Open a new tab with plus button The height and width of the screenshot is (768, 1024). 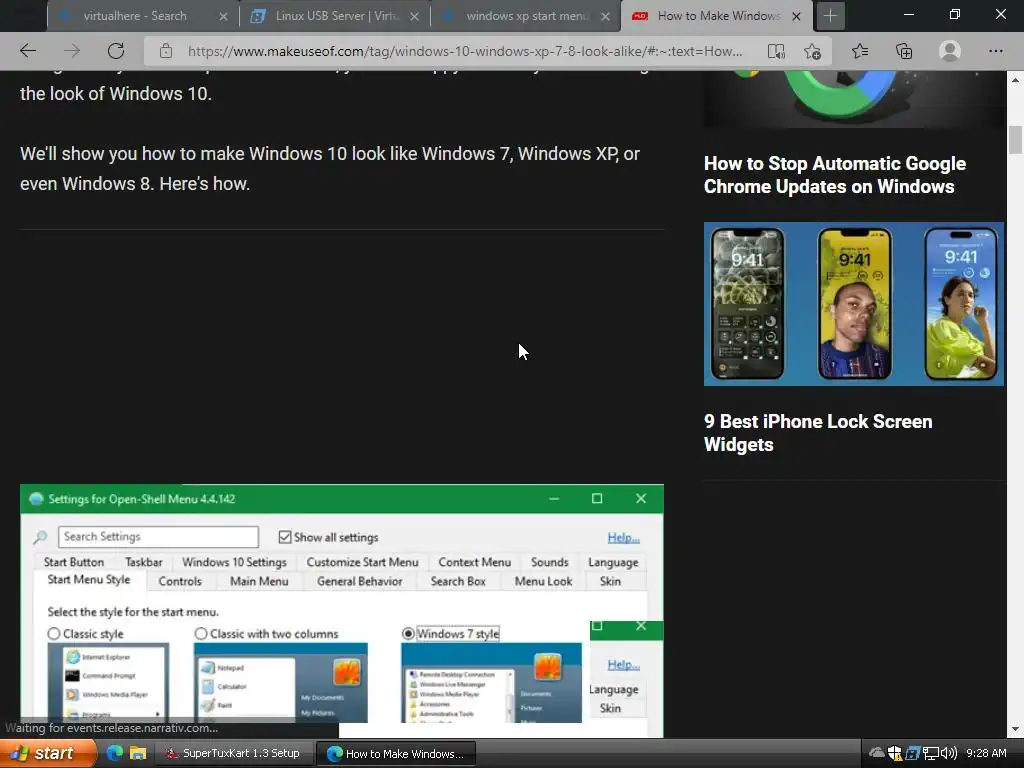(830, 16)
